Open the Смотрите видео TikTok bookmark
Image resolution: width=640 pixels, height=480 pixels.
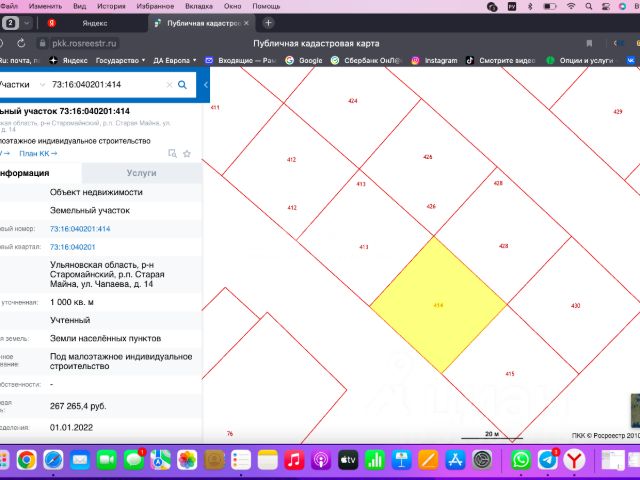click(x=500, y=60)
